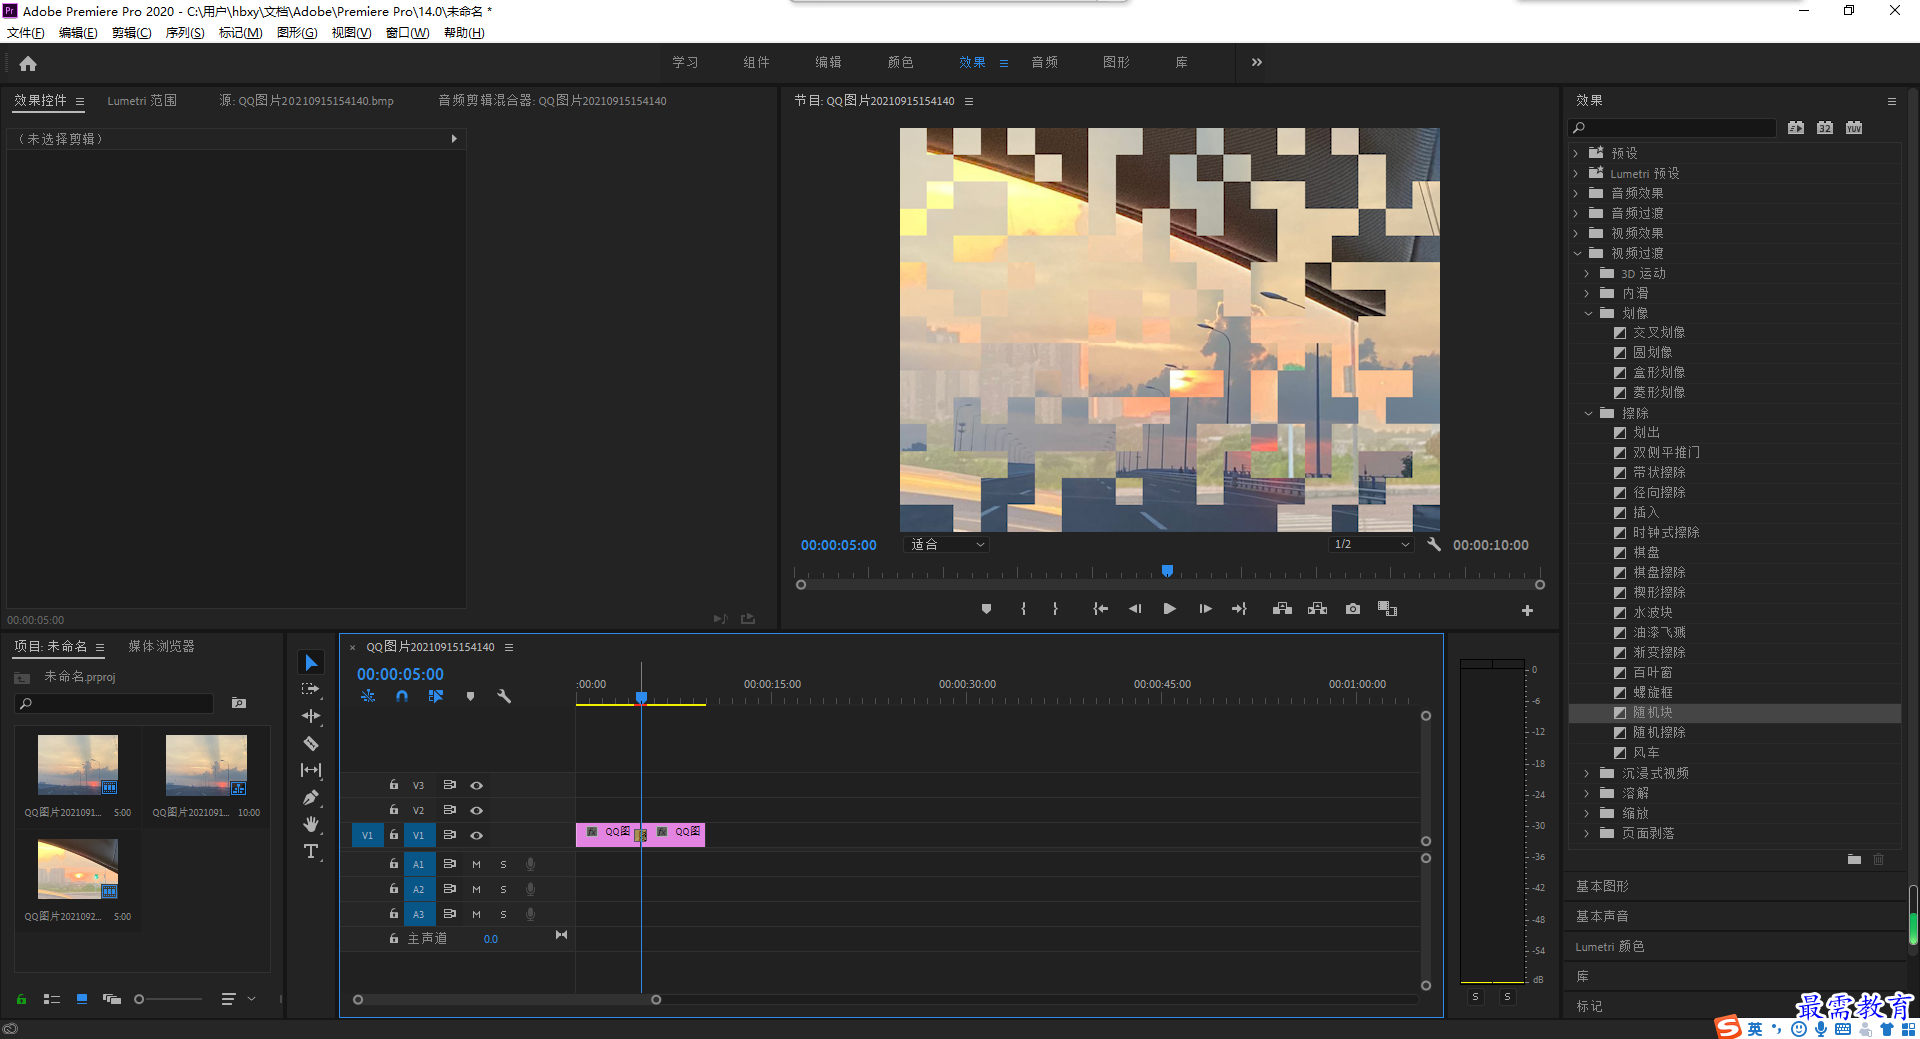The width and height of the screenshot is (1920, 1039).
Task: Hide video track V3 with eye icon
Action: [x=477, y=786]
